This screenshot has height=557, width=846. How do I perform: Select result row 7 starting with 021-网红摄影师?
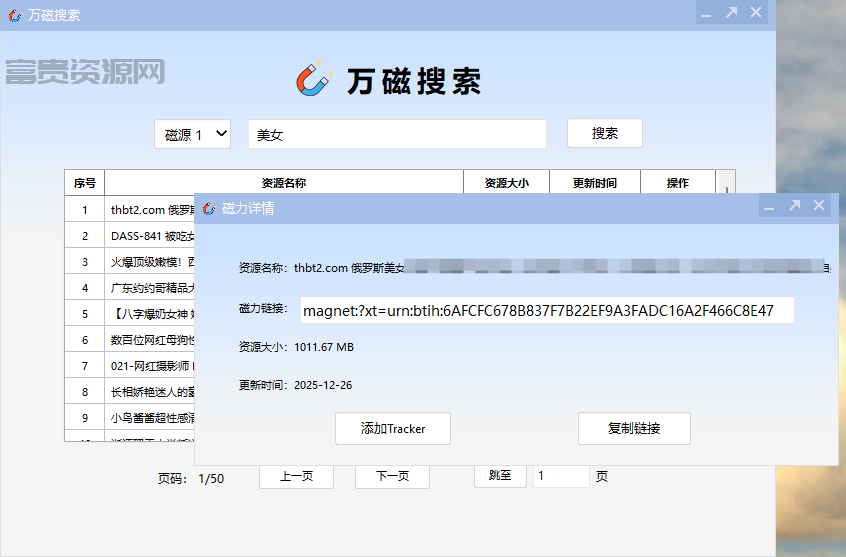(x=129, y=366)
